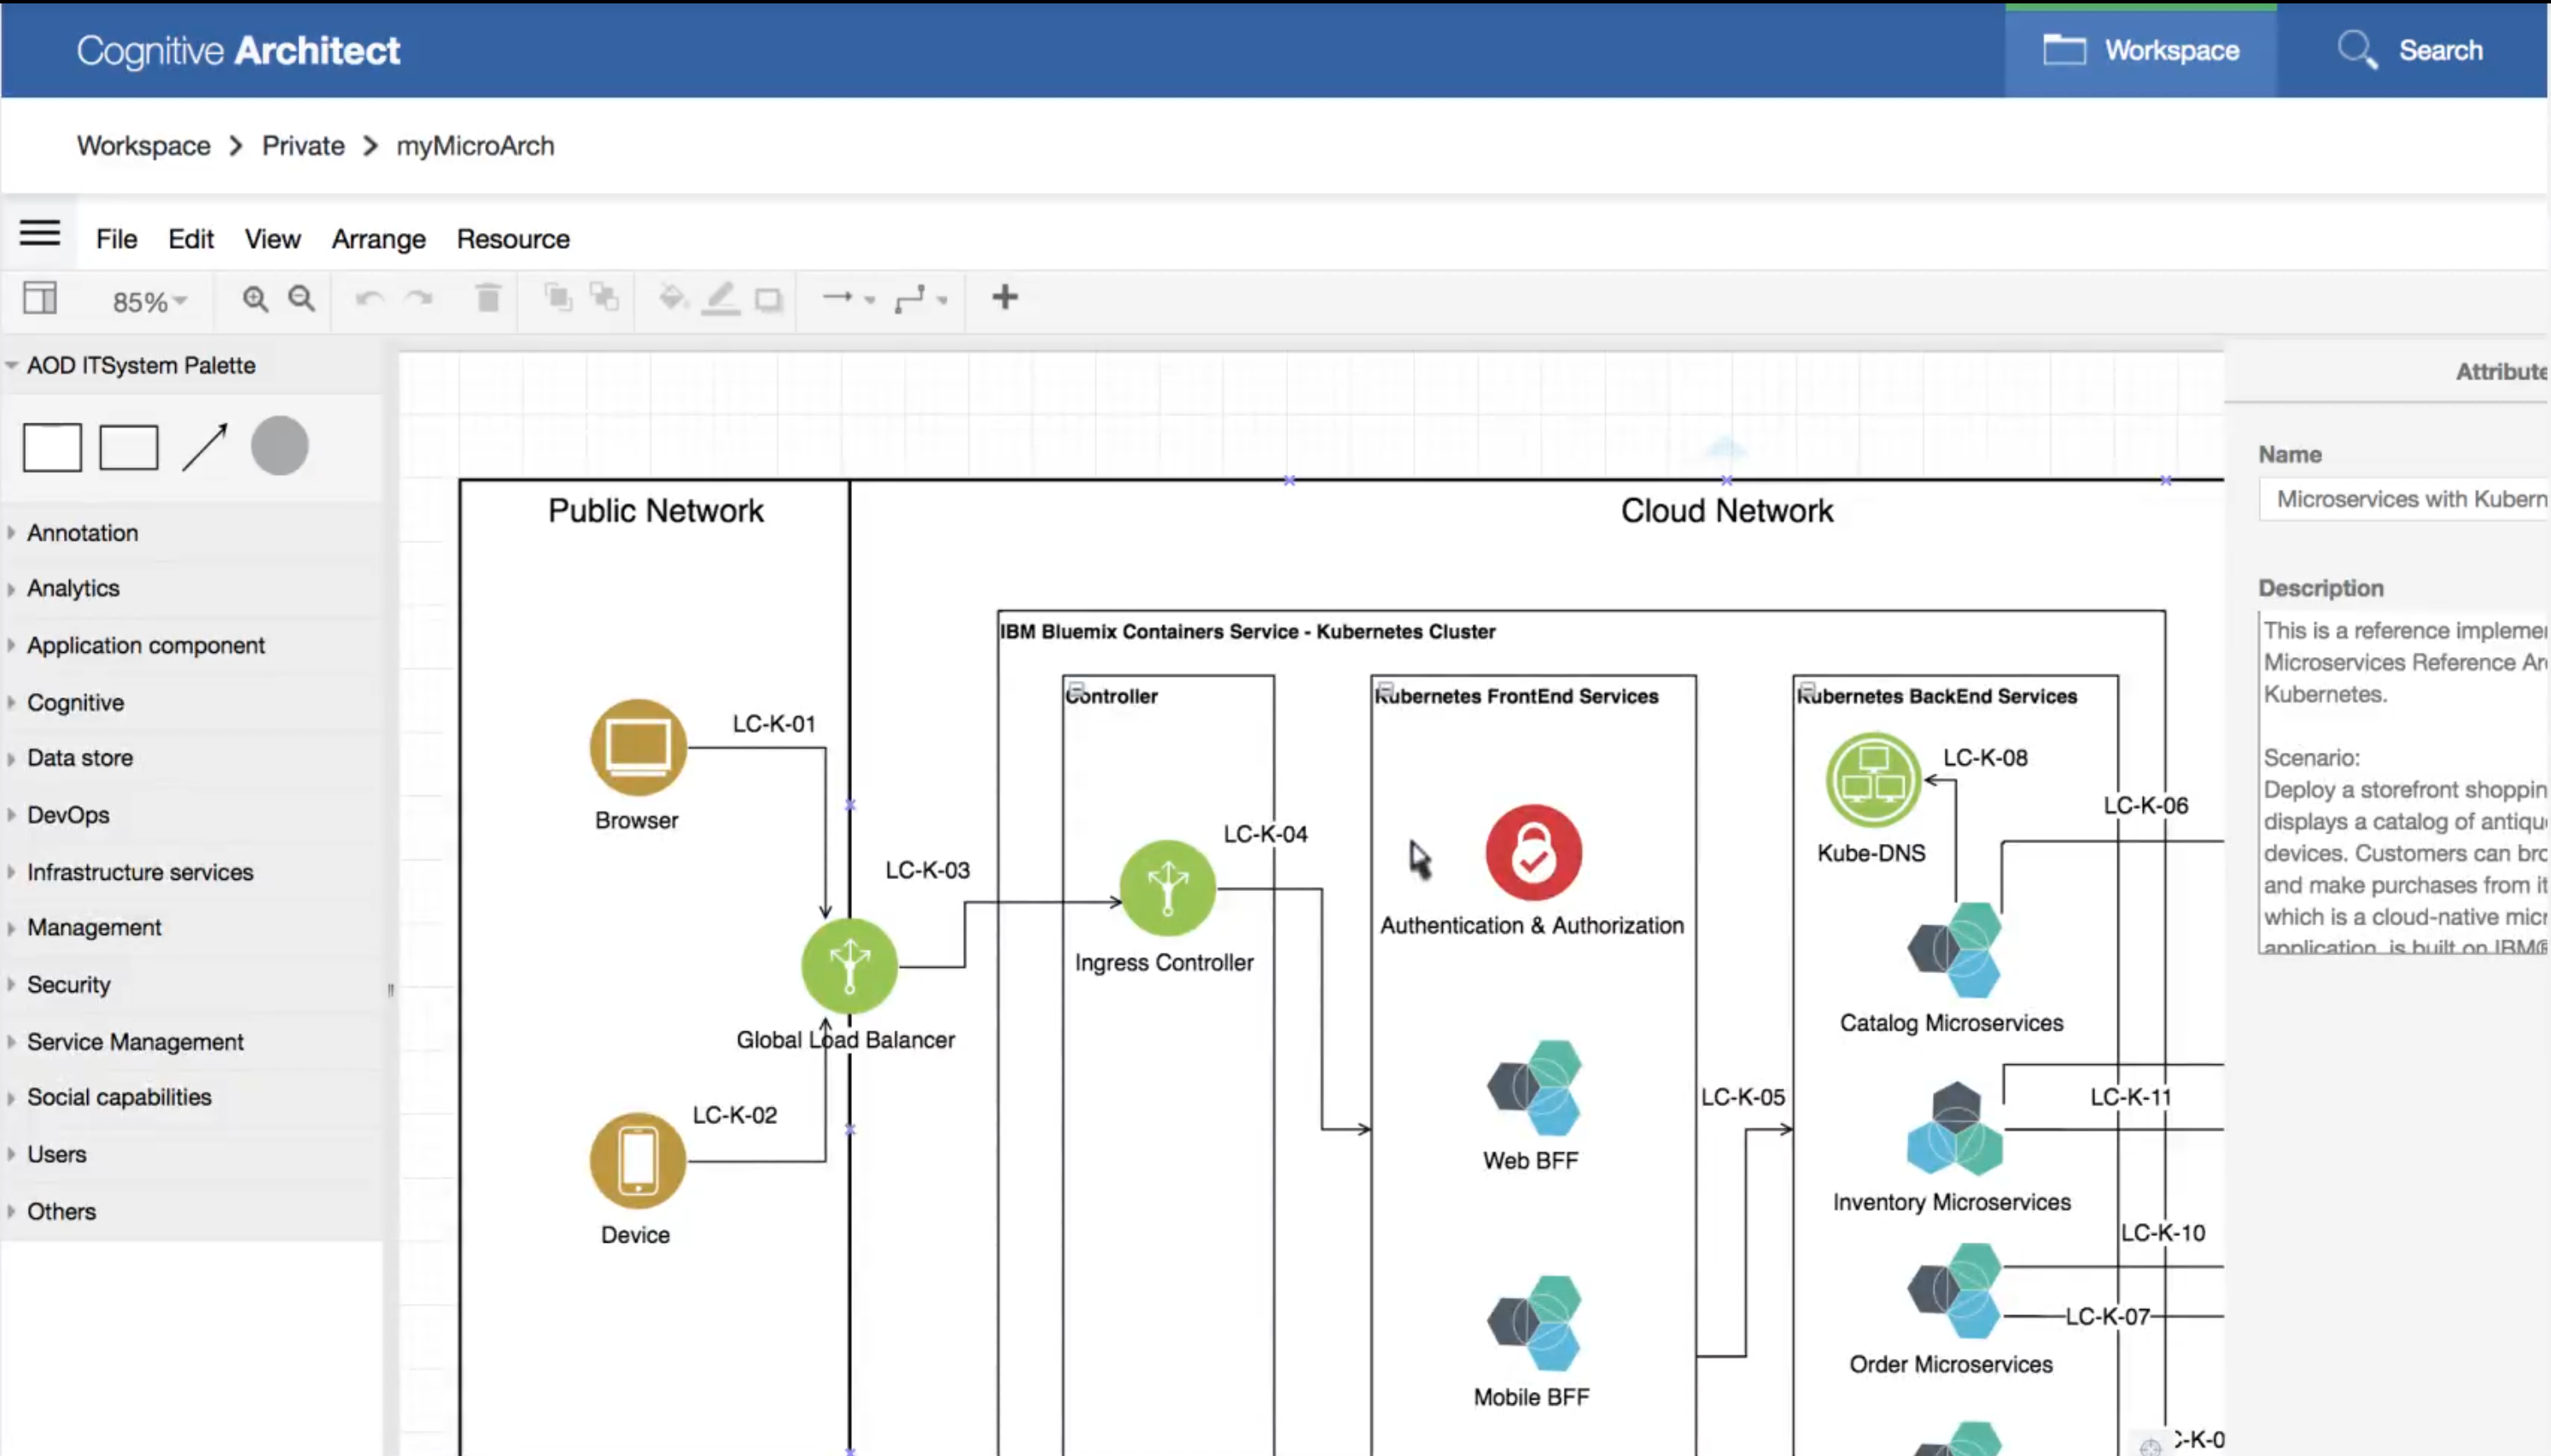
Task: Open the 85% zoom dropdown
Action: (149, 301)
